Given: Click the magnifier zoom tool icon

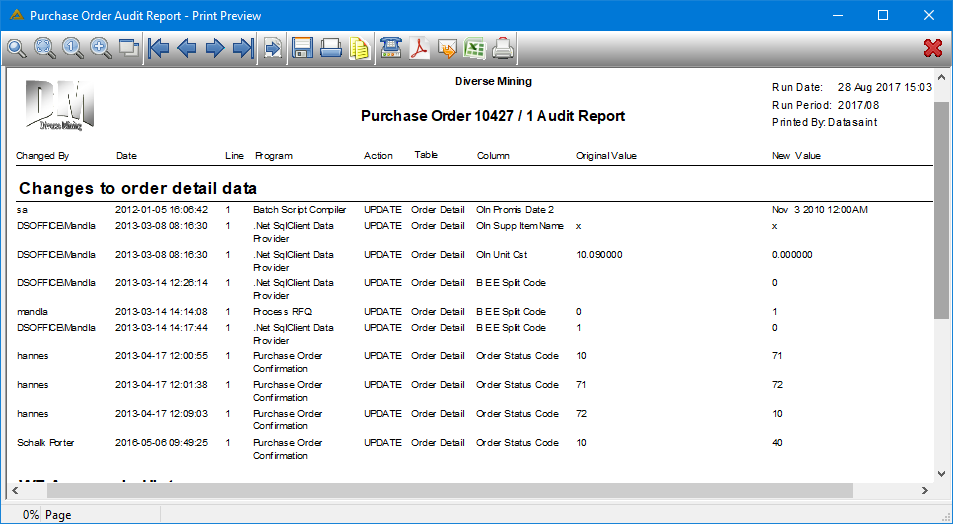Looking at the screenshot, I should point(16,49).
